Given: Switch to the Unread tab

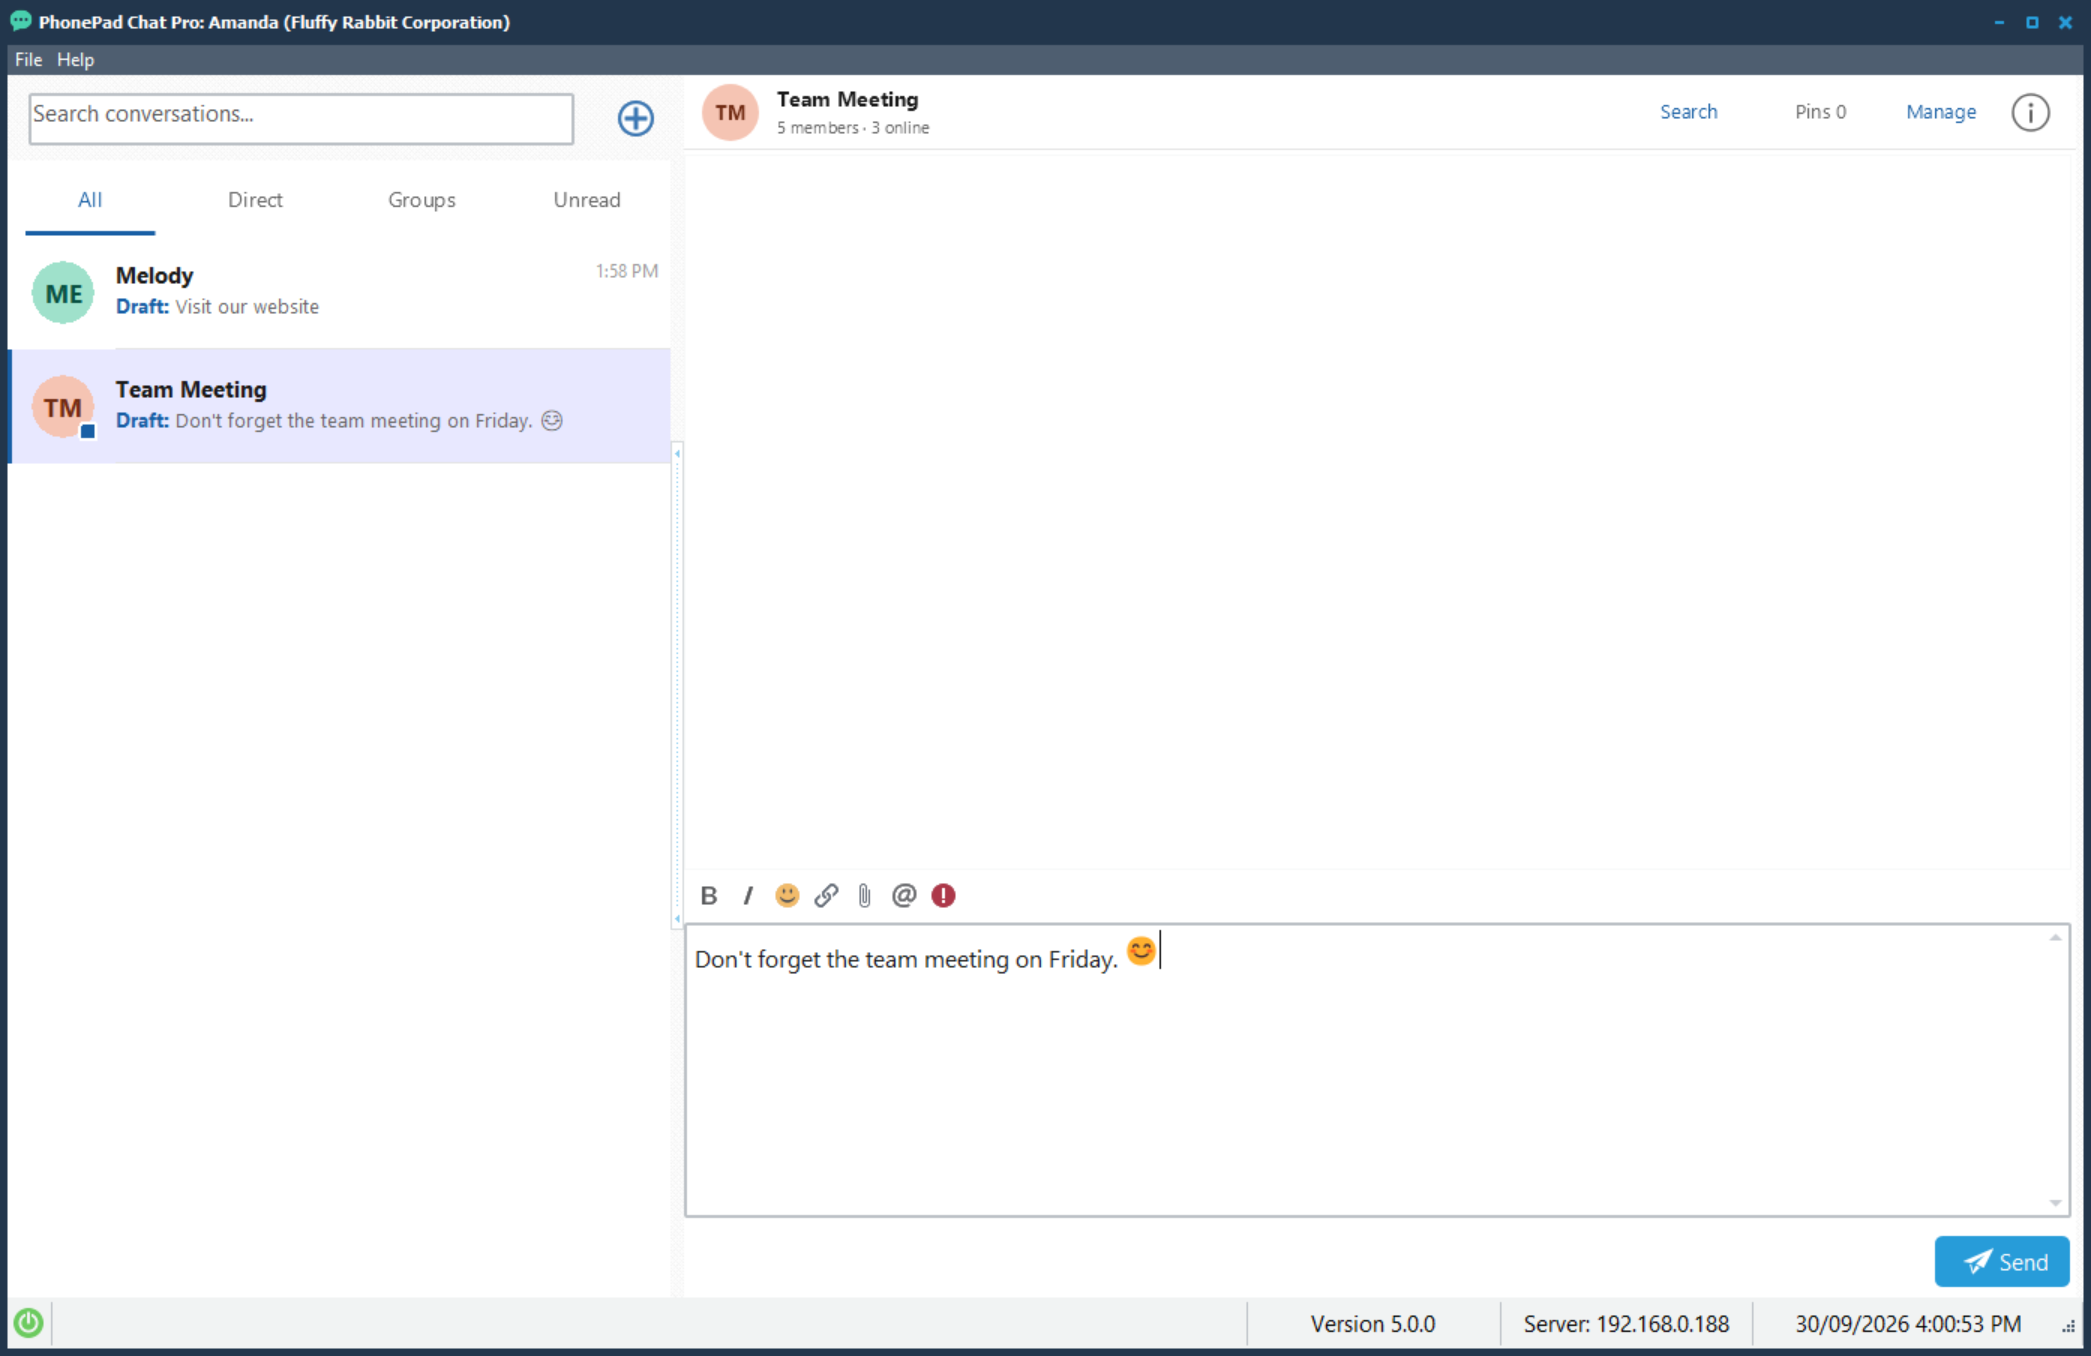Looking at the screenshot, I should tap(587, 199).
